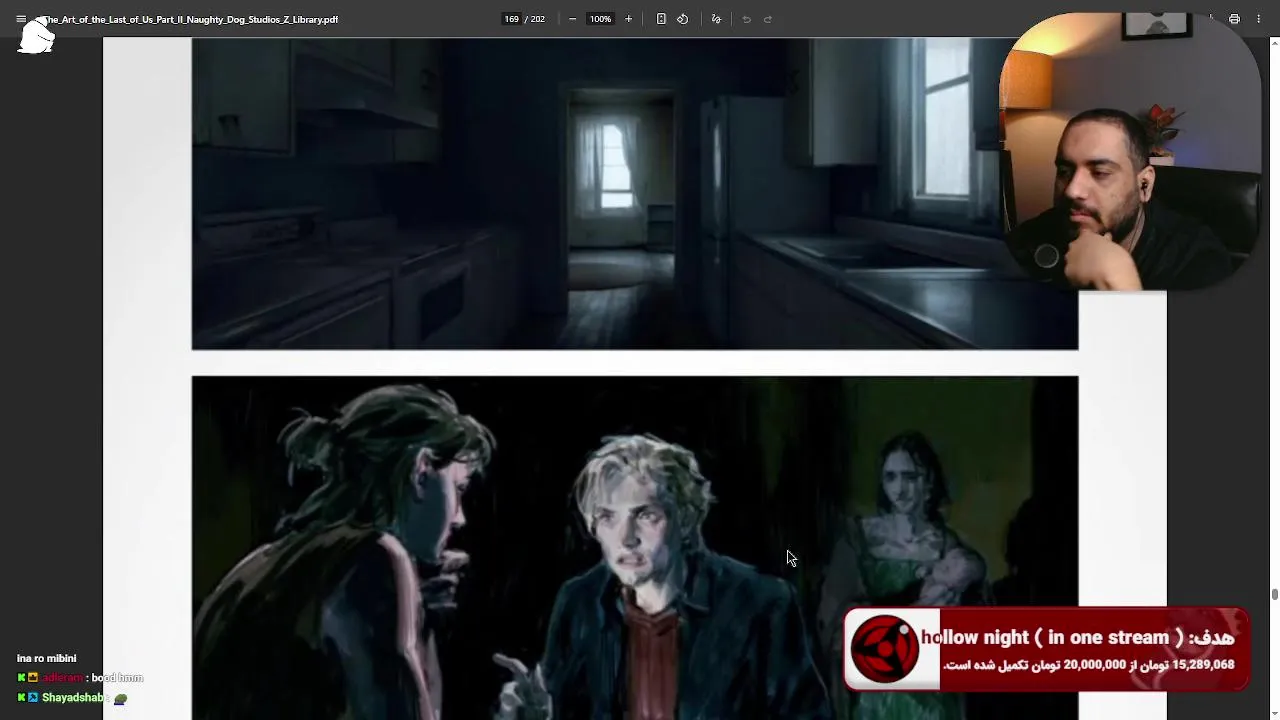Click the vertical scrollbar thumb
Screen dimensions: 1280x720
click(1275, 594)
